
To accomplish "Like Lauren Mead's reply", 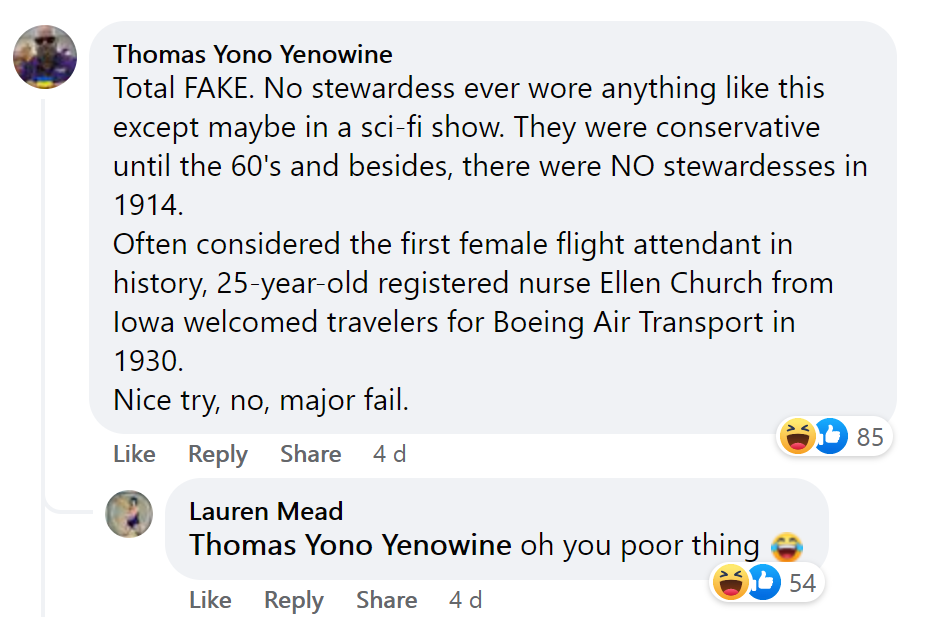I will tap(210, 600).
